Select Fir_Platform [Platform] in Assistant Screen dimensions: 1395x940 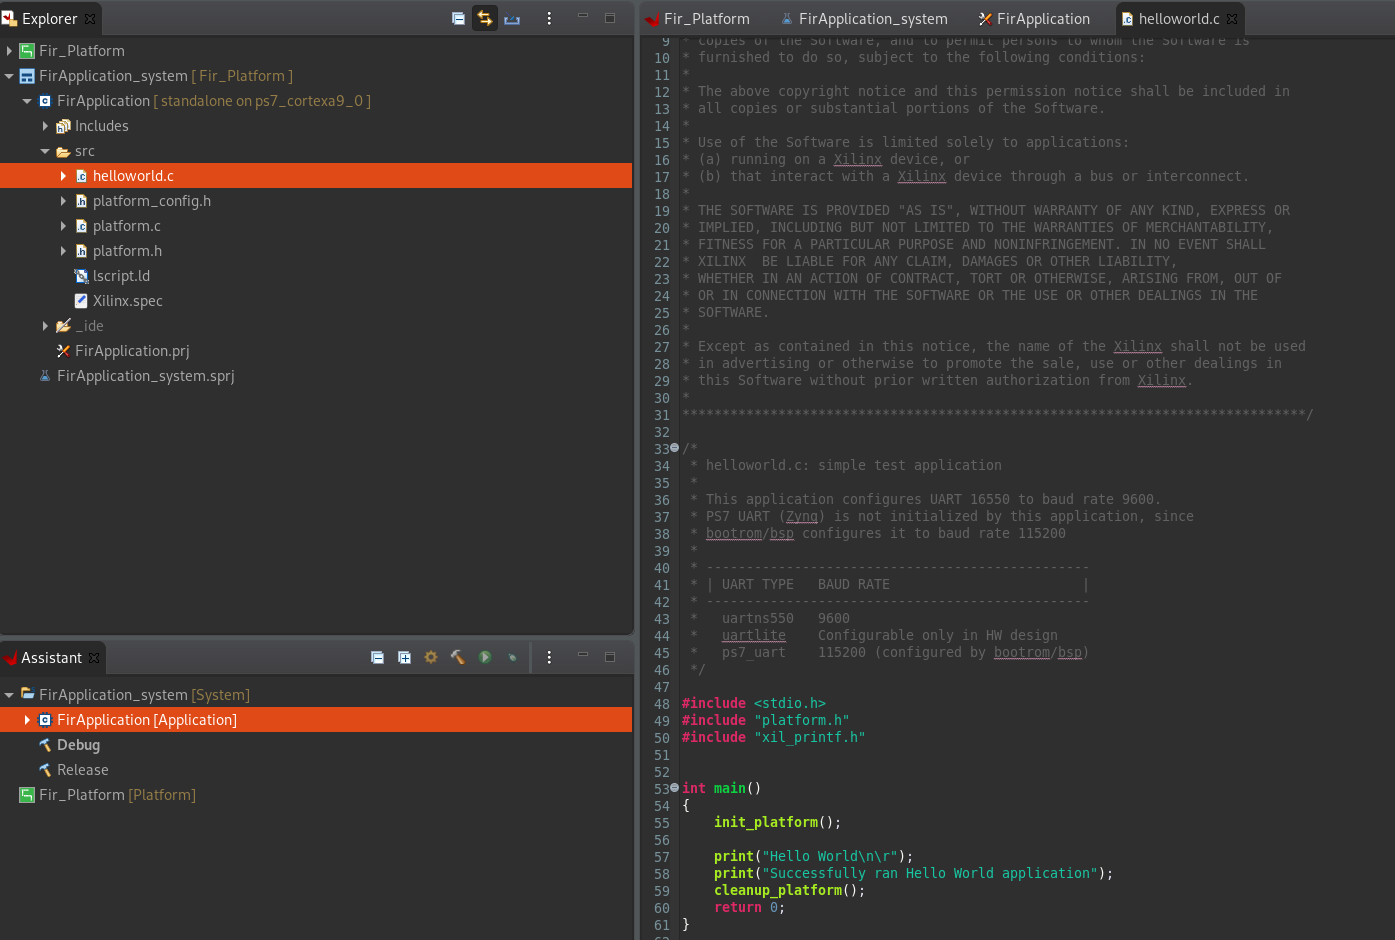coord(117,795)
